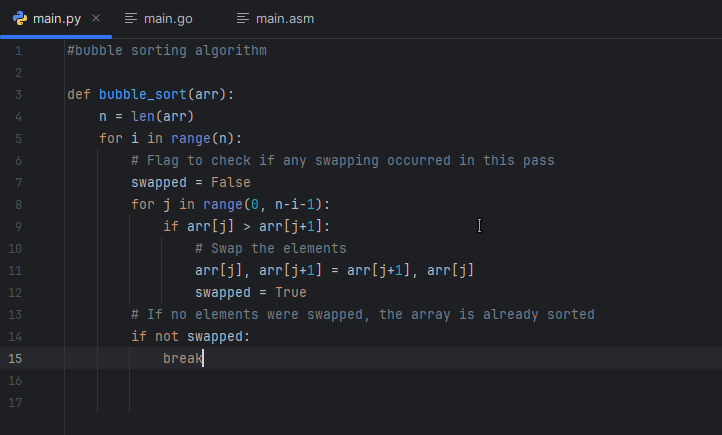Click the empty line 16 in the editor

(x=300, y=380)
